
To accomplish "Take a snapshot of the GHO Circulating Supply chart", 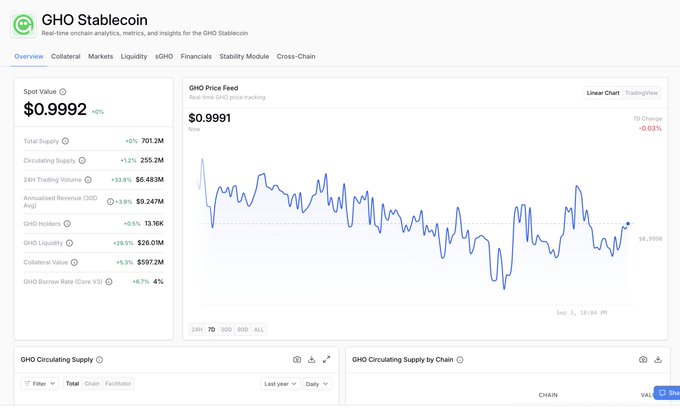I will point(297,359).
